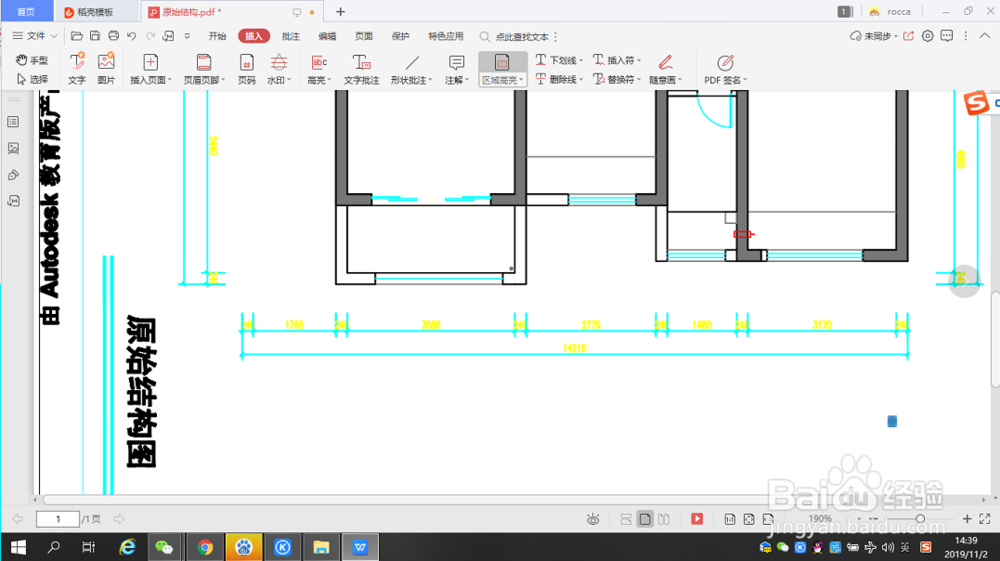Open the 保护 ribbon tab
The width and height of the screenshot is (1000, 561).
401,36
